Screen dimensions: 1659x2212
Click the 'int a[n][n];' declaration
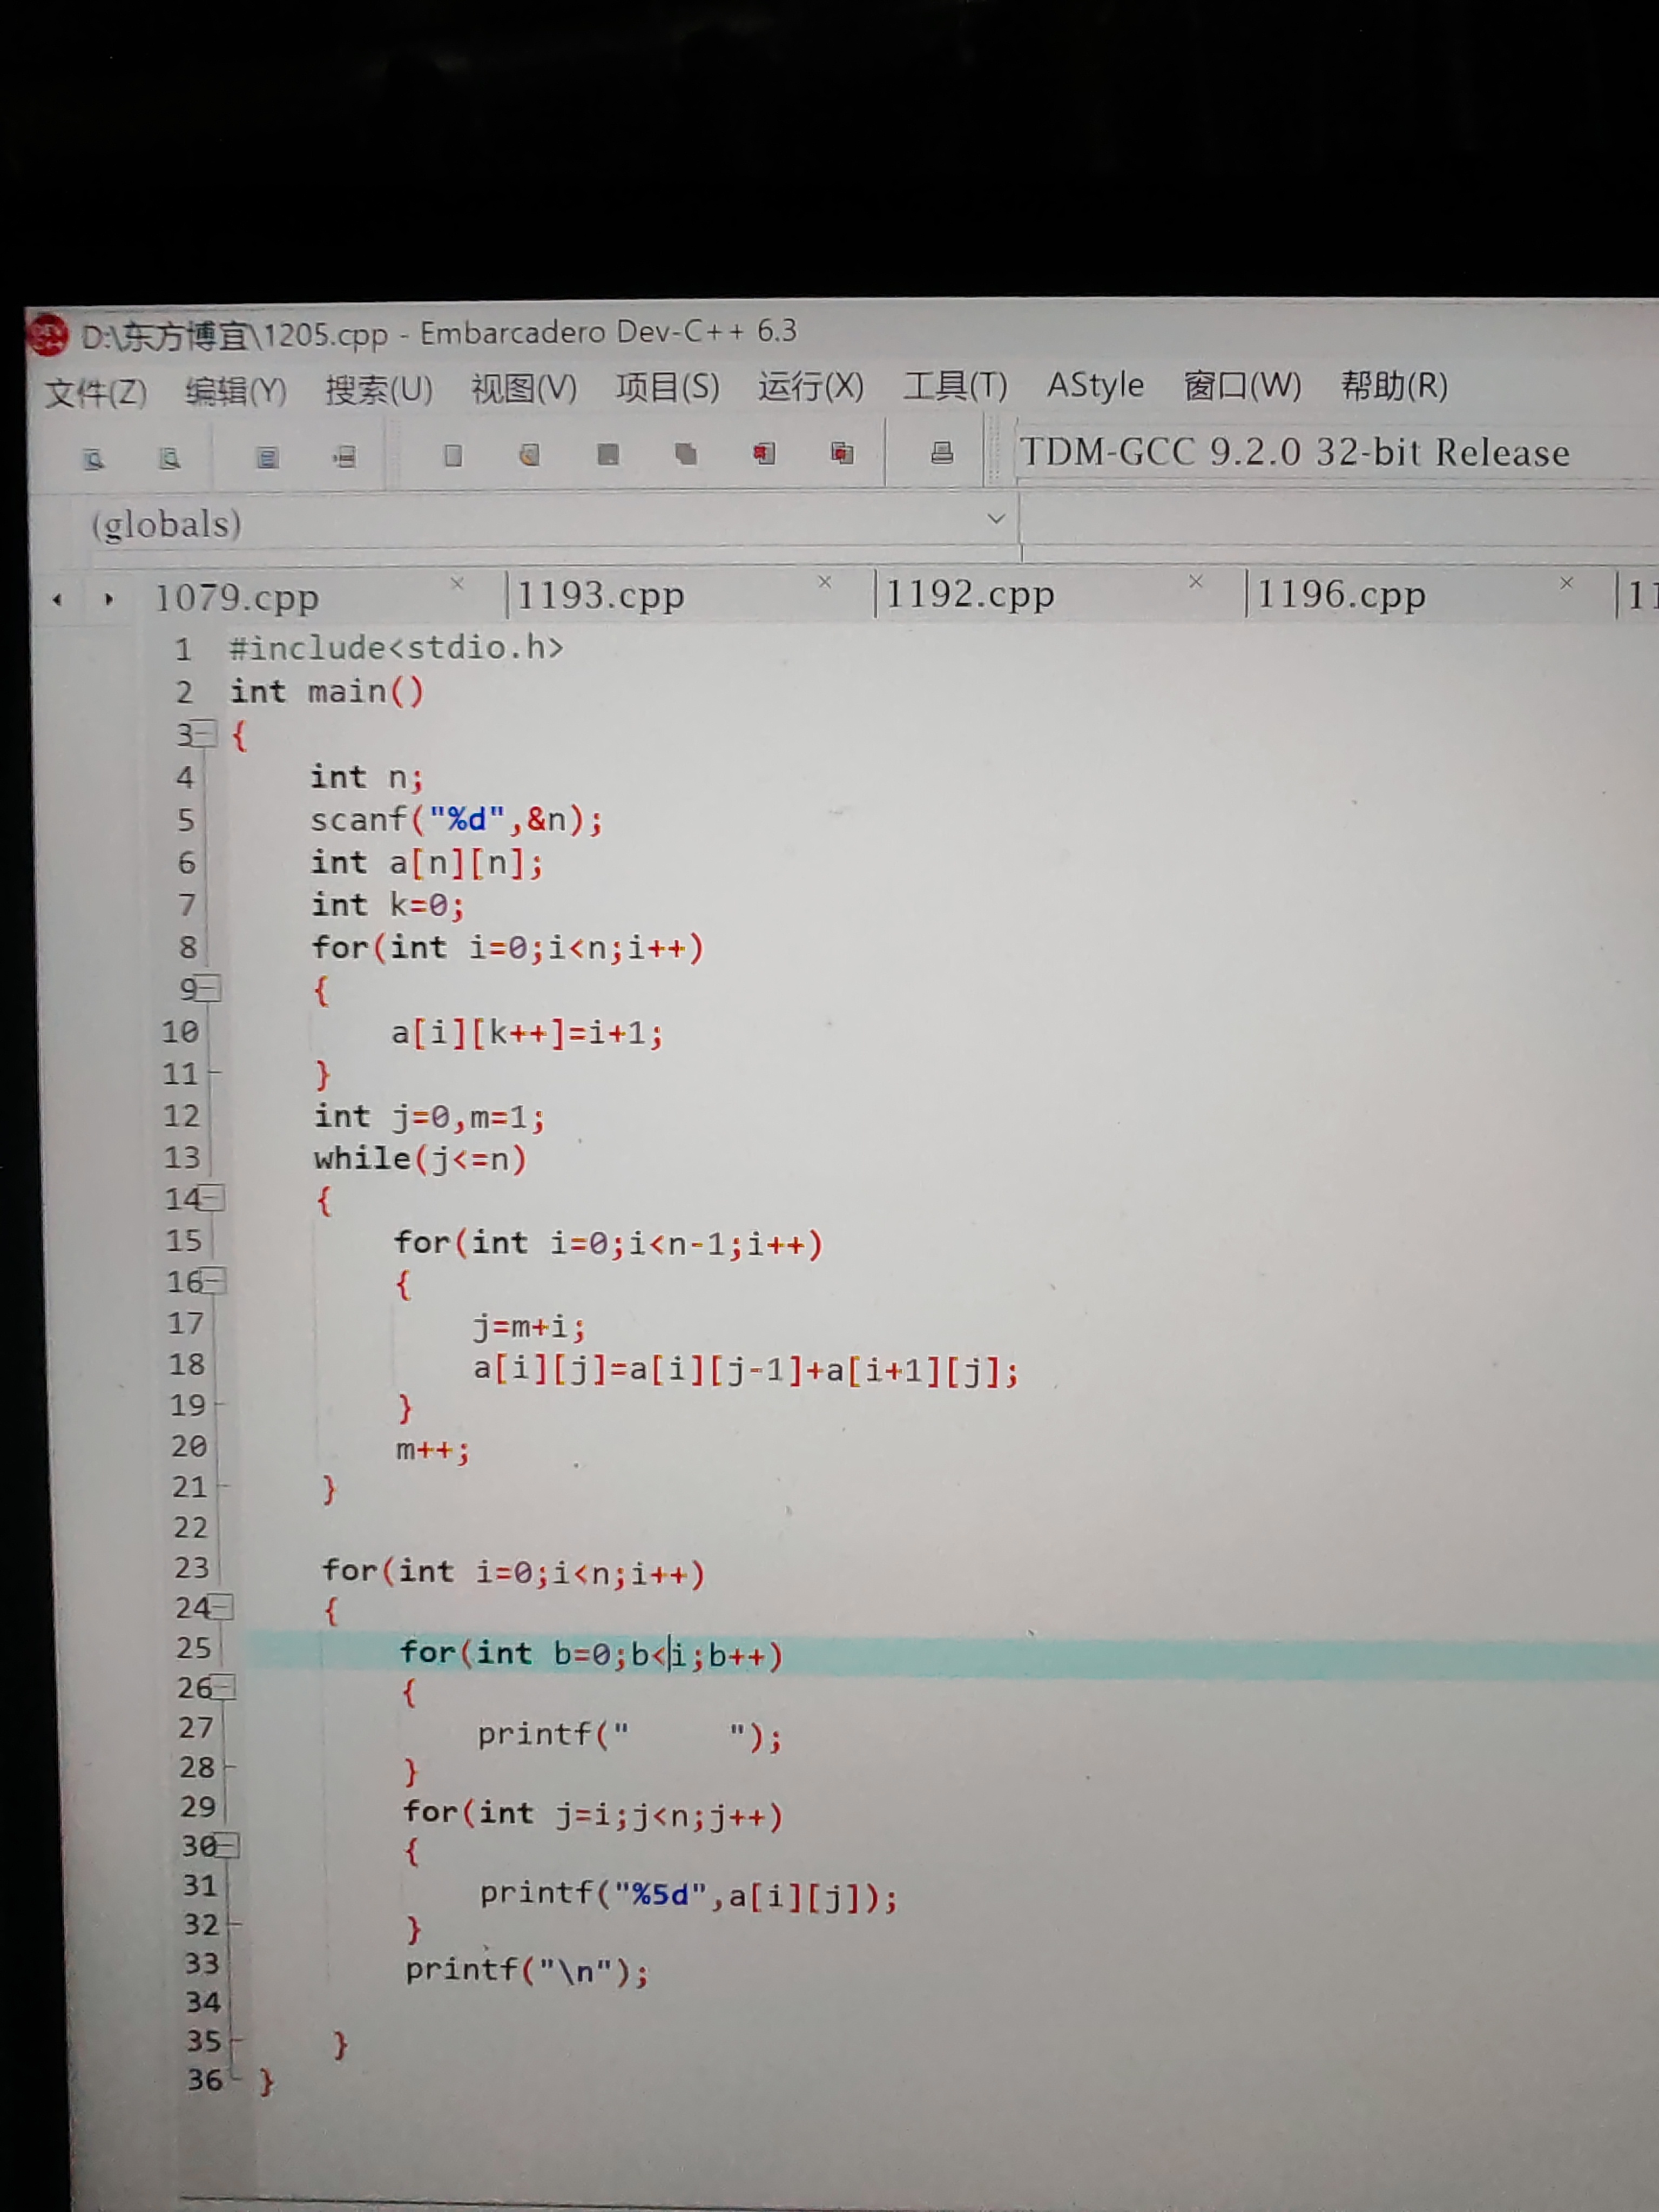[427, 862]
